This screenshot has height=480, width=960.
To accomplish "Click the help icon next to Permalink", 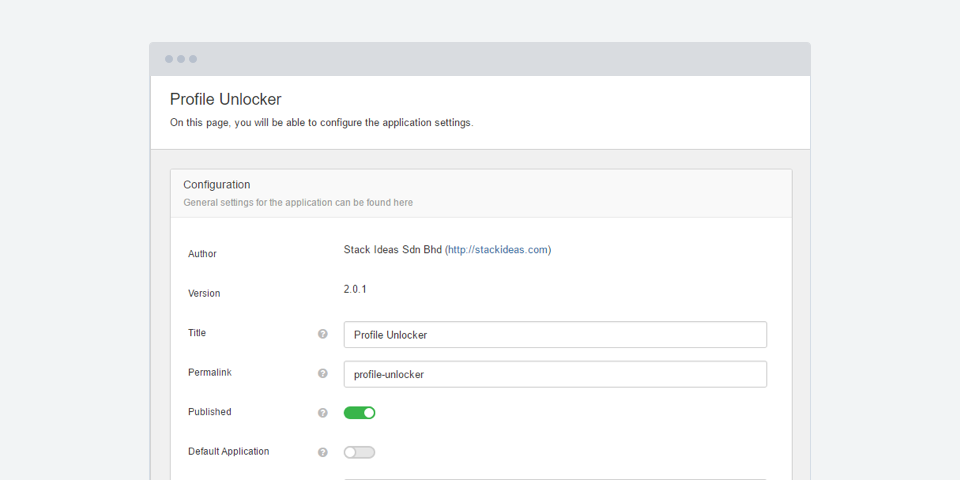I will 323,373.
